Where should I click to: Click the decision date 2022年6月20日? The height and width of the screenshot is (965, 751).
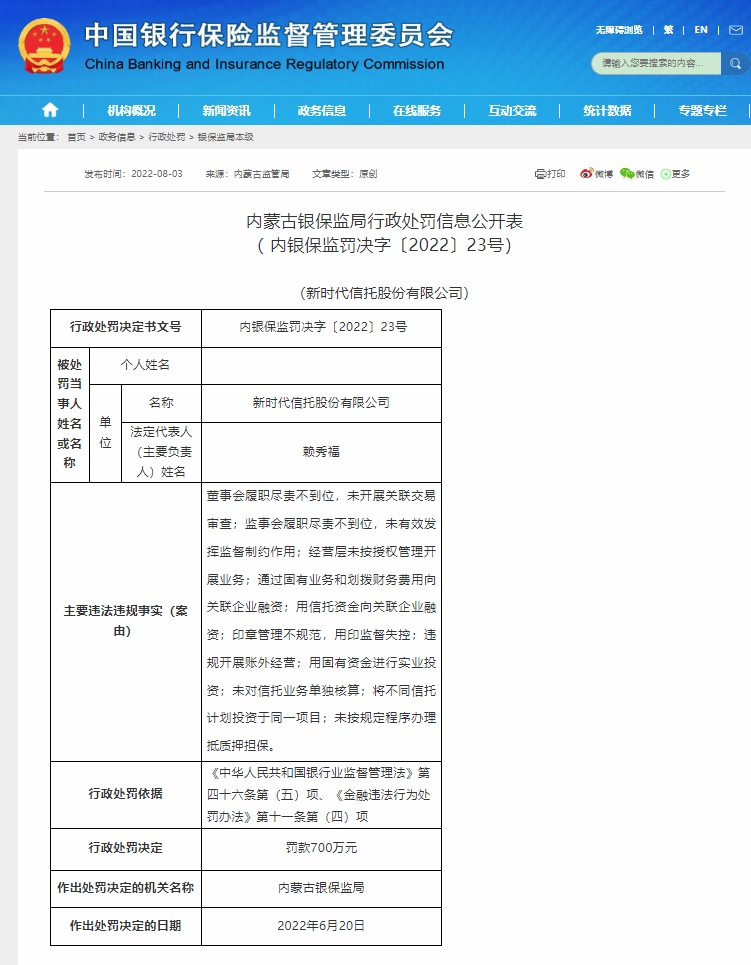321,926
